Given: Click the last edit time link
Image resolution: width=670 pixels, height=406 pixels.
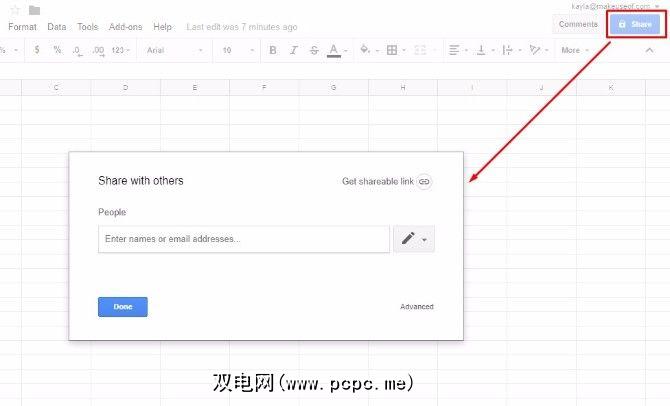Looking at the screenshot, I should tap(242, 27).
